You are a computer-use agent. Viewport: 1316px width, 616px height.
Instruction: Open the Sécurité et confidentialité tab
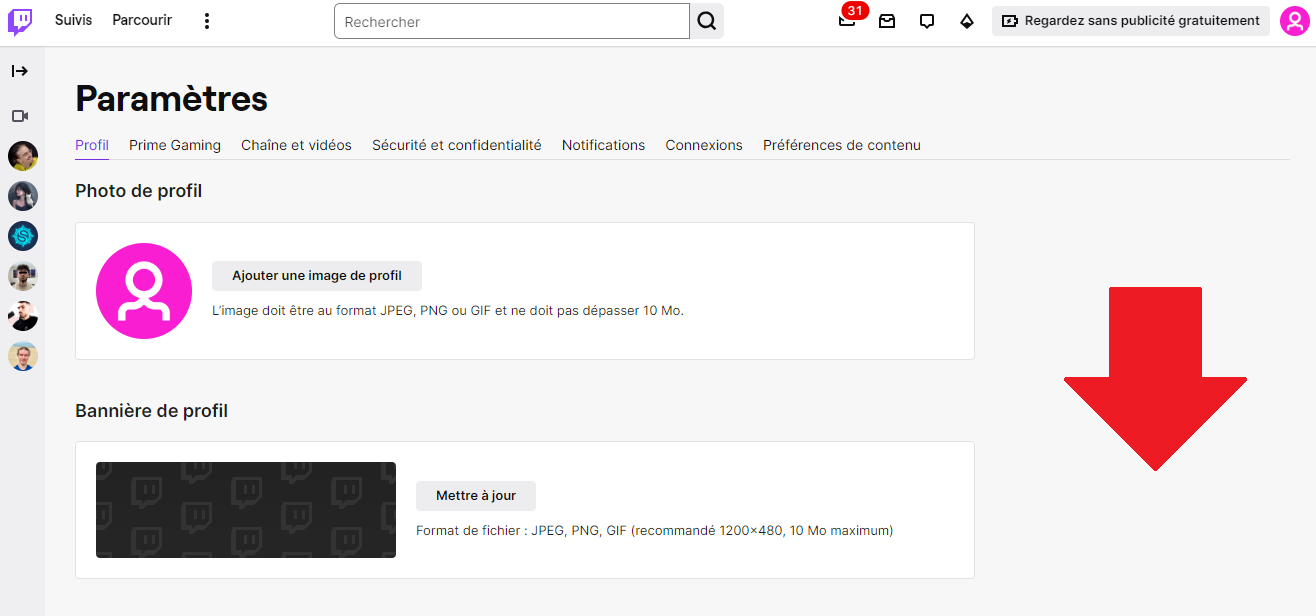[x=457, y=145]
